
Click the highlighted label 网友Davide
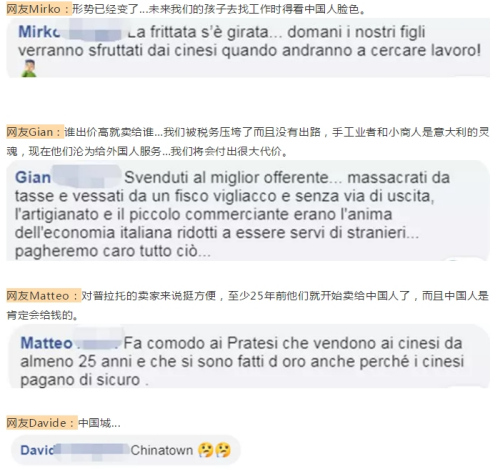click(x=41, y=423)
